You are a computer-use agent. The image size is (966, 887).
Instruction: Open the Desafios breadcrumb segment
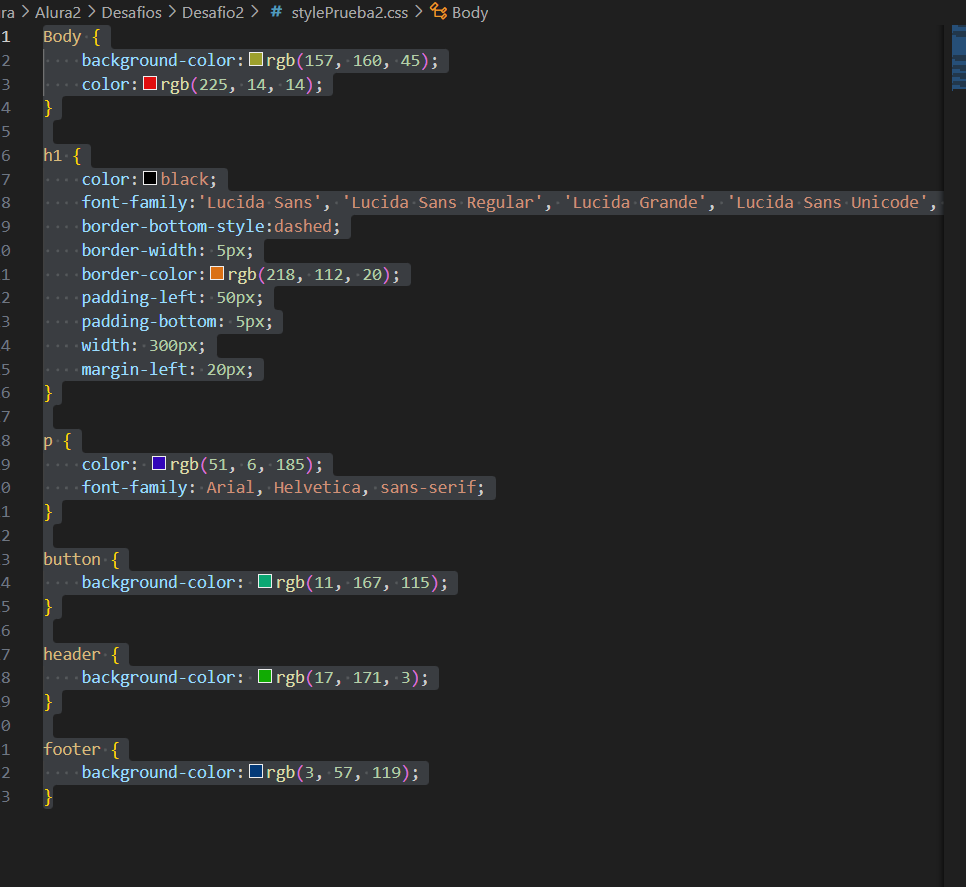[x=131, y=12]
